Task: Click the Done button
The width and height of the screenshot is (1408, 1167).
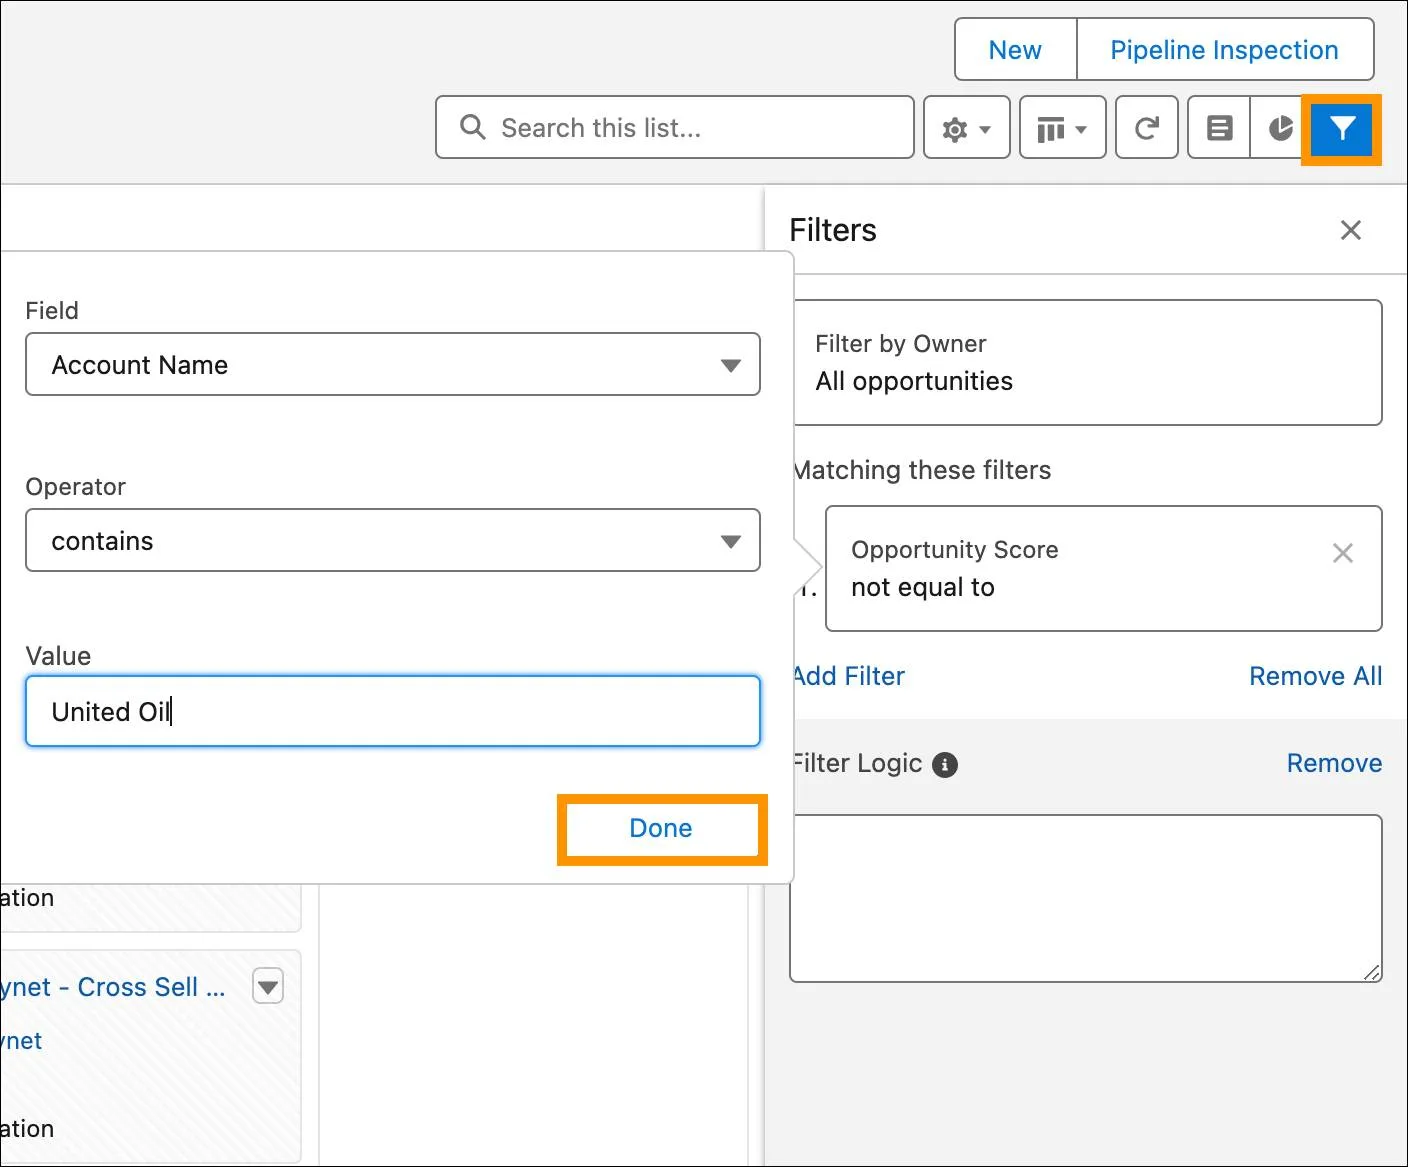Action: pos(661,829)
